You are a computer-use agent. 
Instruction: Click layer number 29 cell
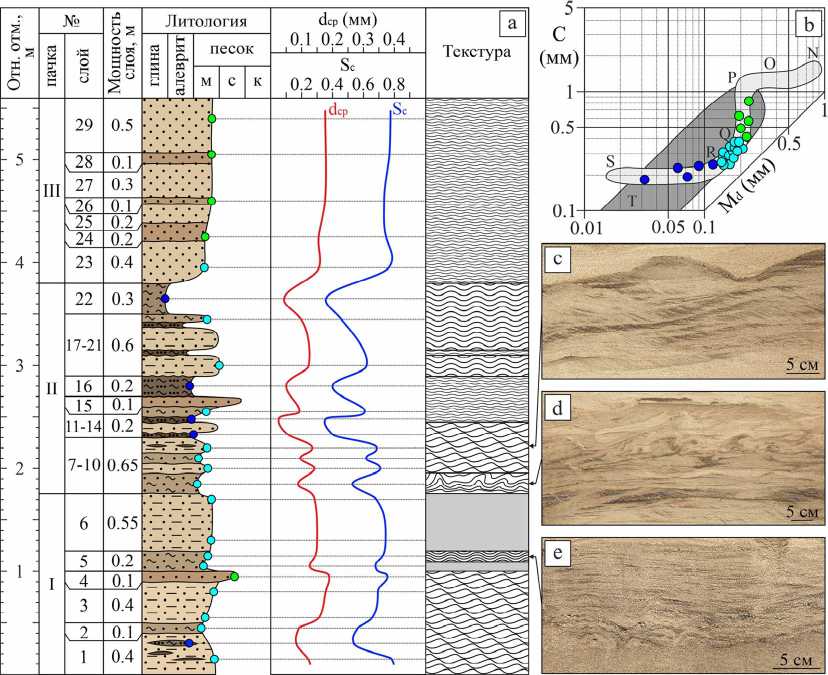point(84,126)
